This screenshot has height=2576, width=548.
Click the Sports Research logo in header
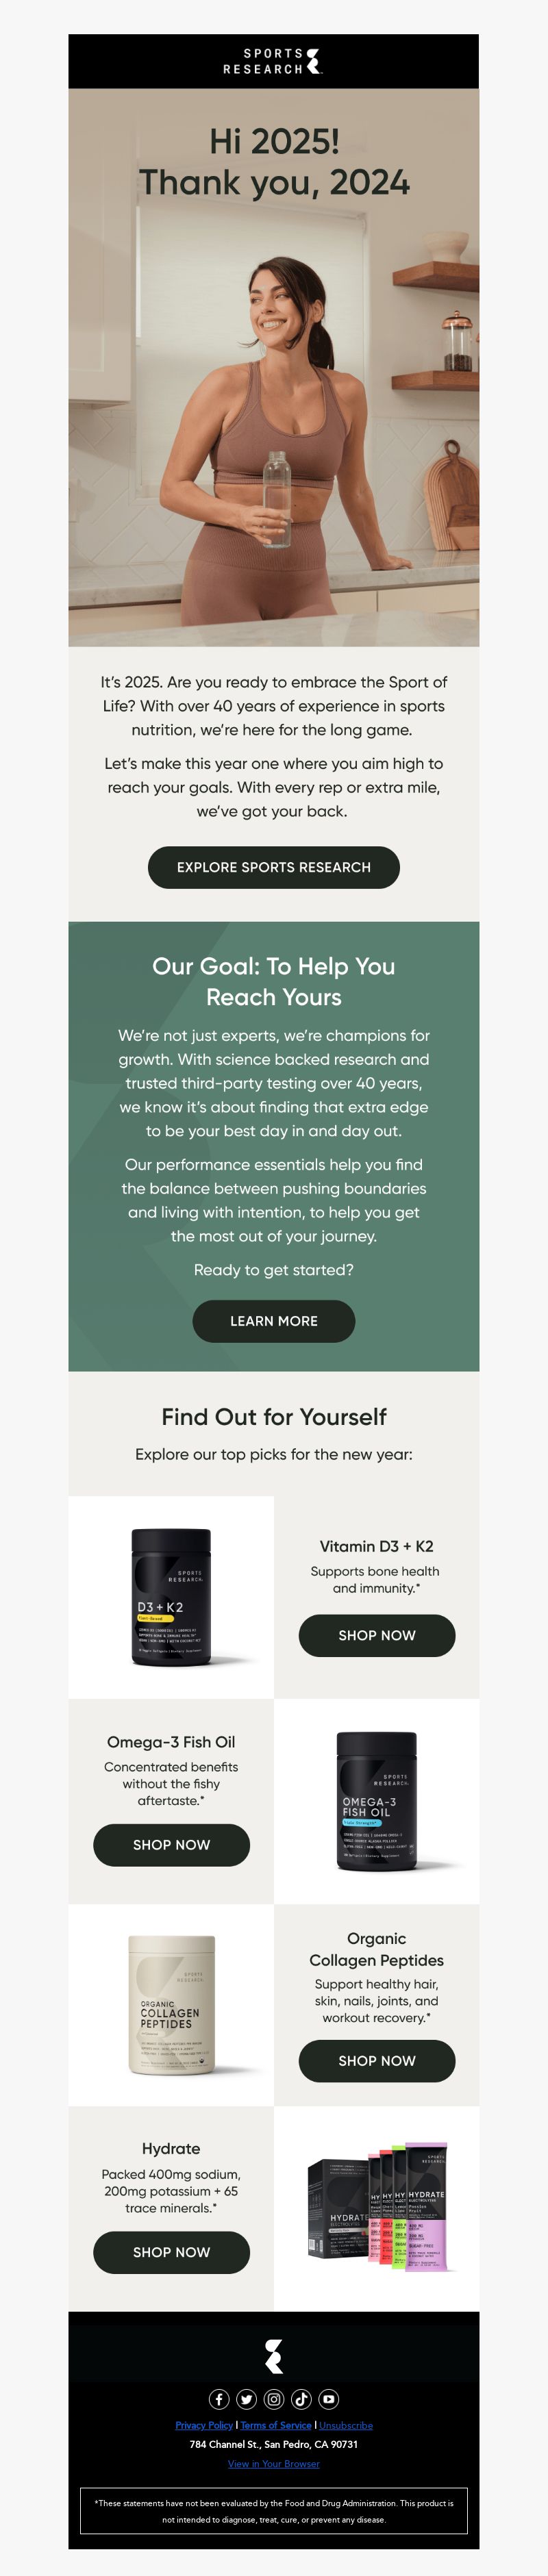pyautogui.click(x=273, y=61)
